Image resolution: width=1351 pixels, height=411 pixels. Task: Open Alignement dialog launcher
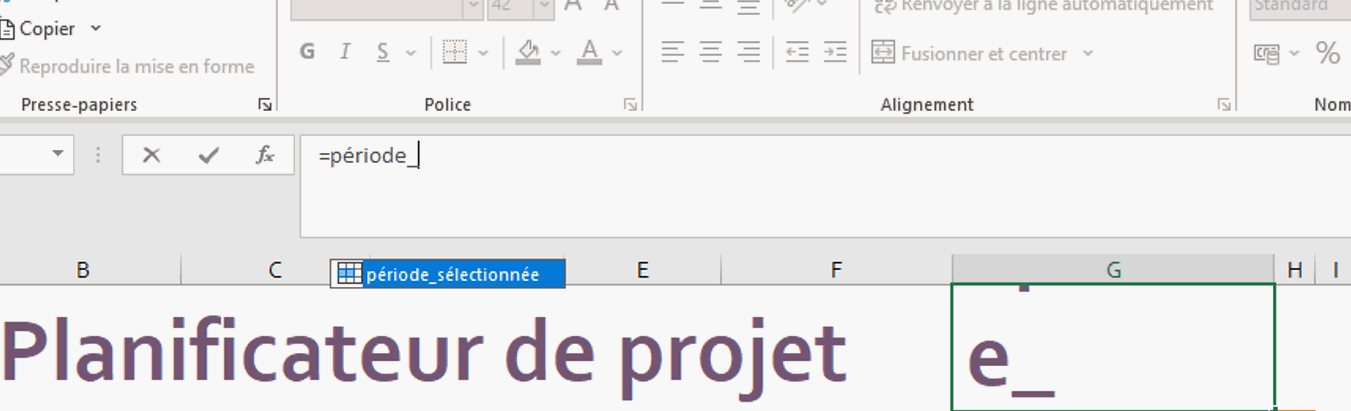pos(1224,104)
